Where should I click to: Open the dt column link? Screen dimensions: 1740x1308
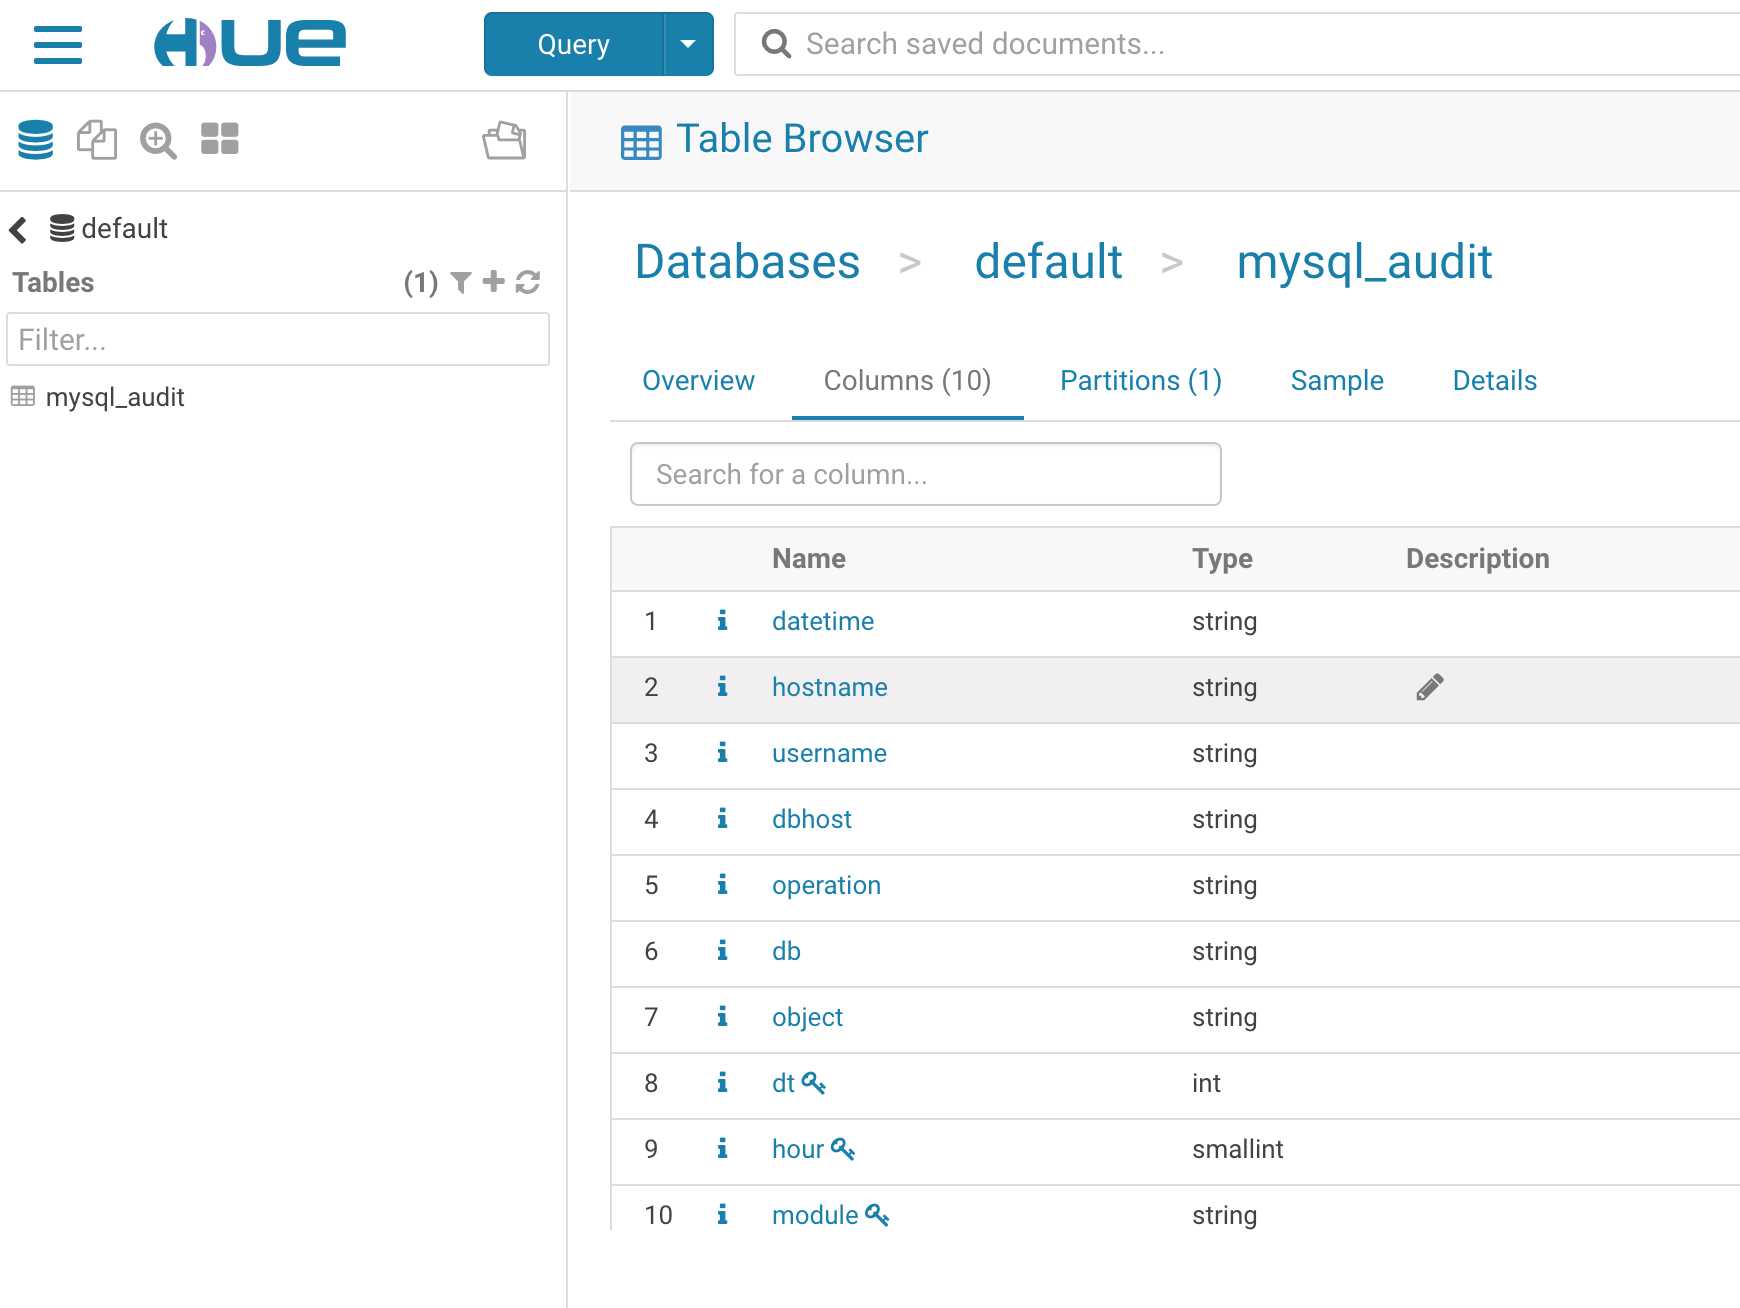tap(783, 1084)
